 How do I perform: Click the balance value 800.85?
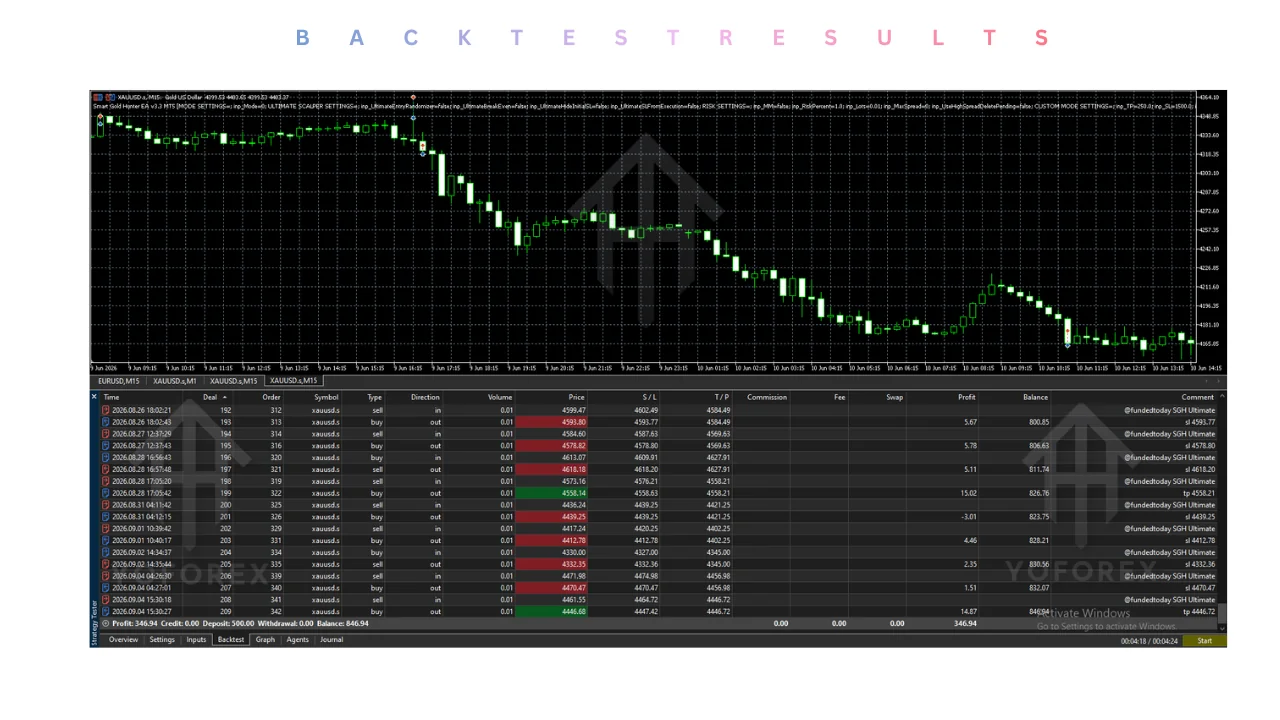tap(1038, 422)
